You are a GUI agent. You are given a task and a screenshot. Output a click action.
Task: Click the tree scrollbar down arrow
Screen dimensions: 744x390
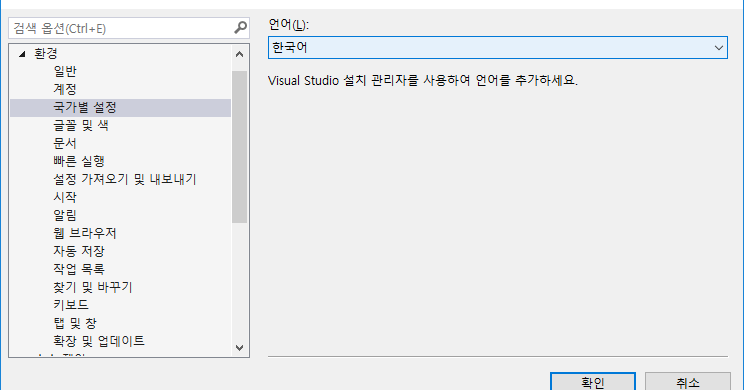pos(240,348)
